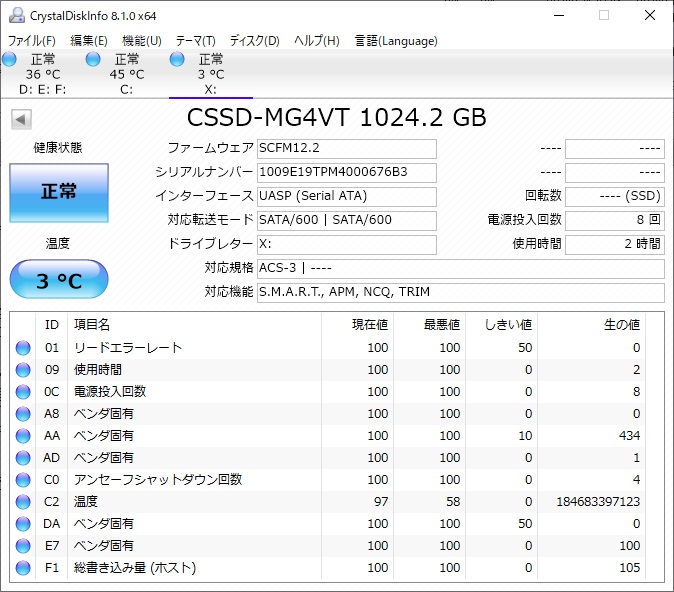Click the power on hours field 2 時間

click(615, 245)
